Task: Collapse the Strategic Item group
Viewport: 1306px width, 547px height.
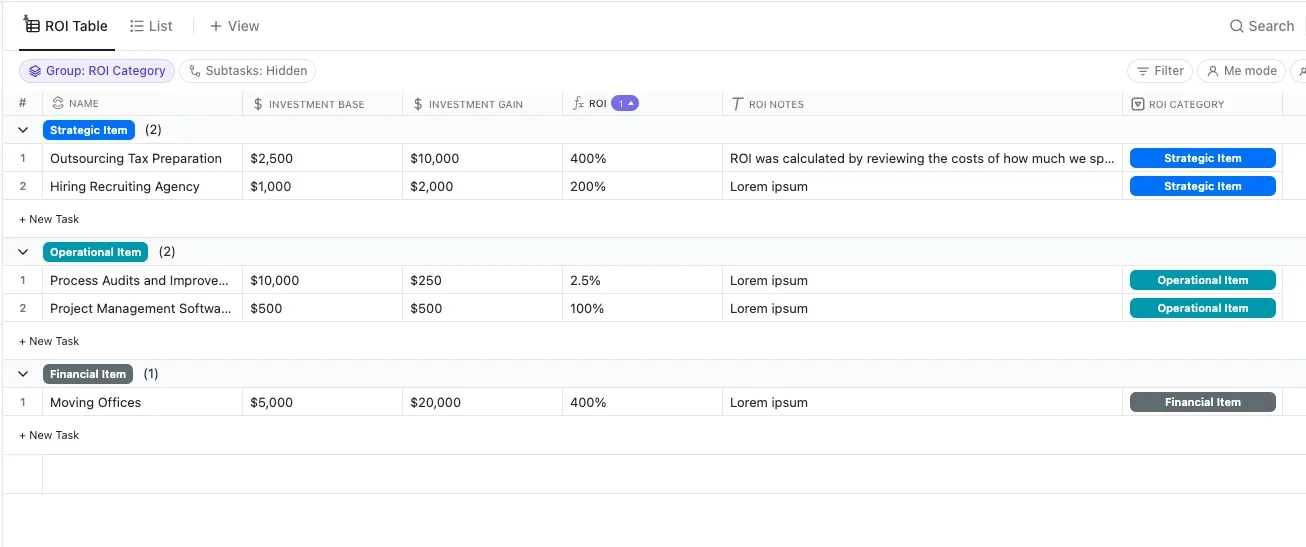Action: pos(23,130)
